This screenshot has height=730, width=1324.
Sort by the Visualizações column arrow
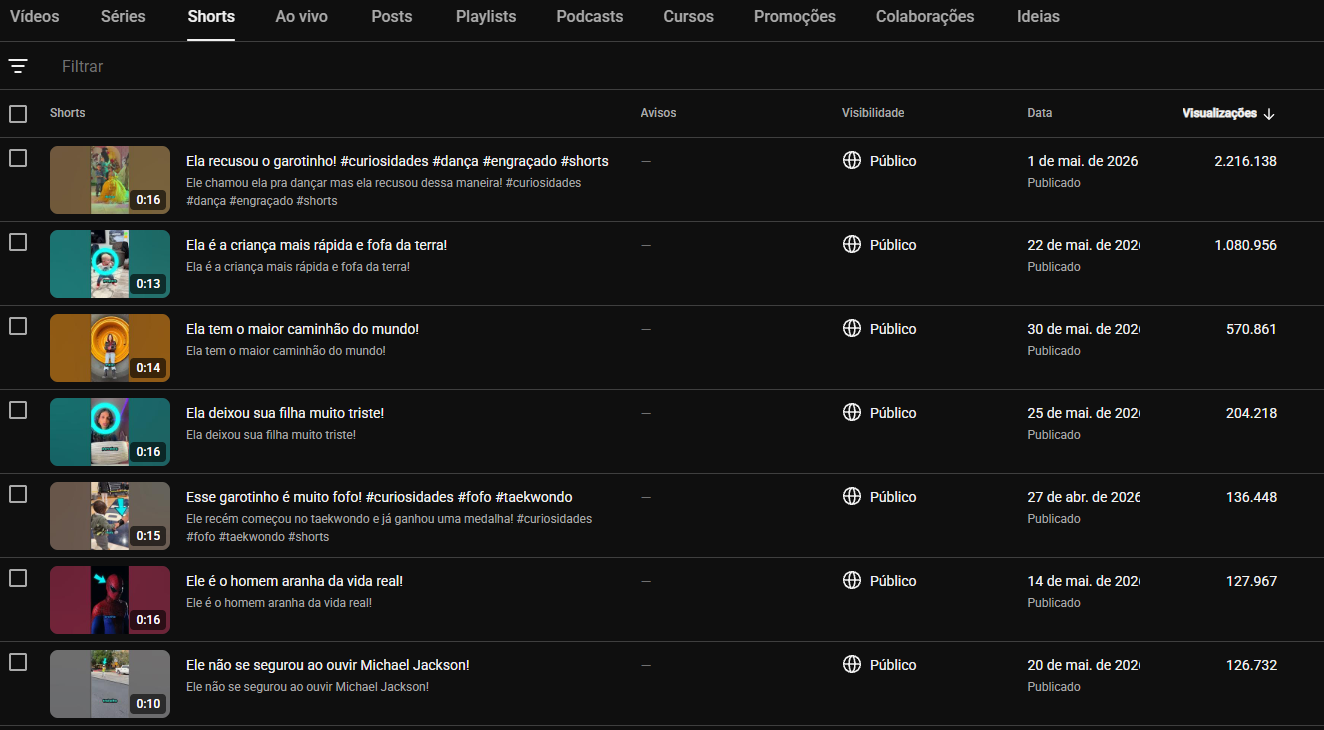click(x=1269, y=114)
